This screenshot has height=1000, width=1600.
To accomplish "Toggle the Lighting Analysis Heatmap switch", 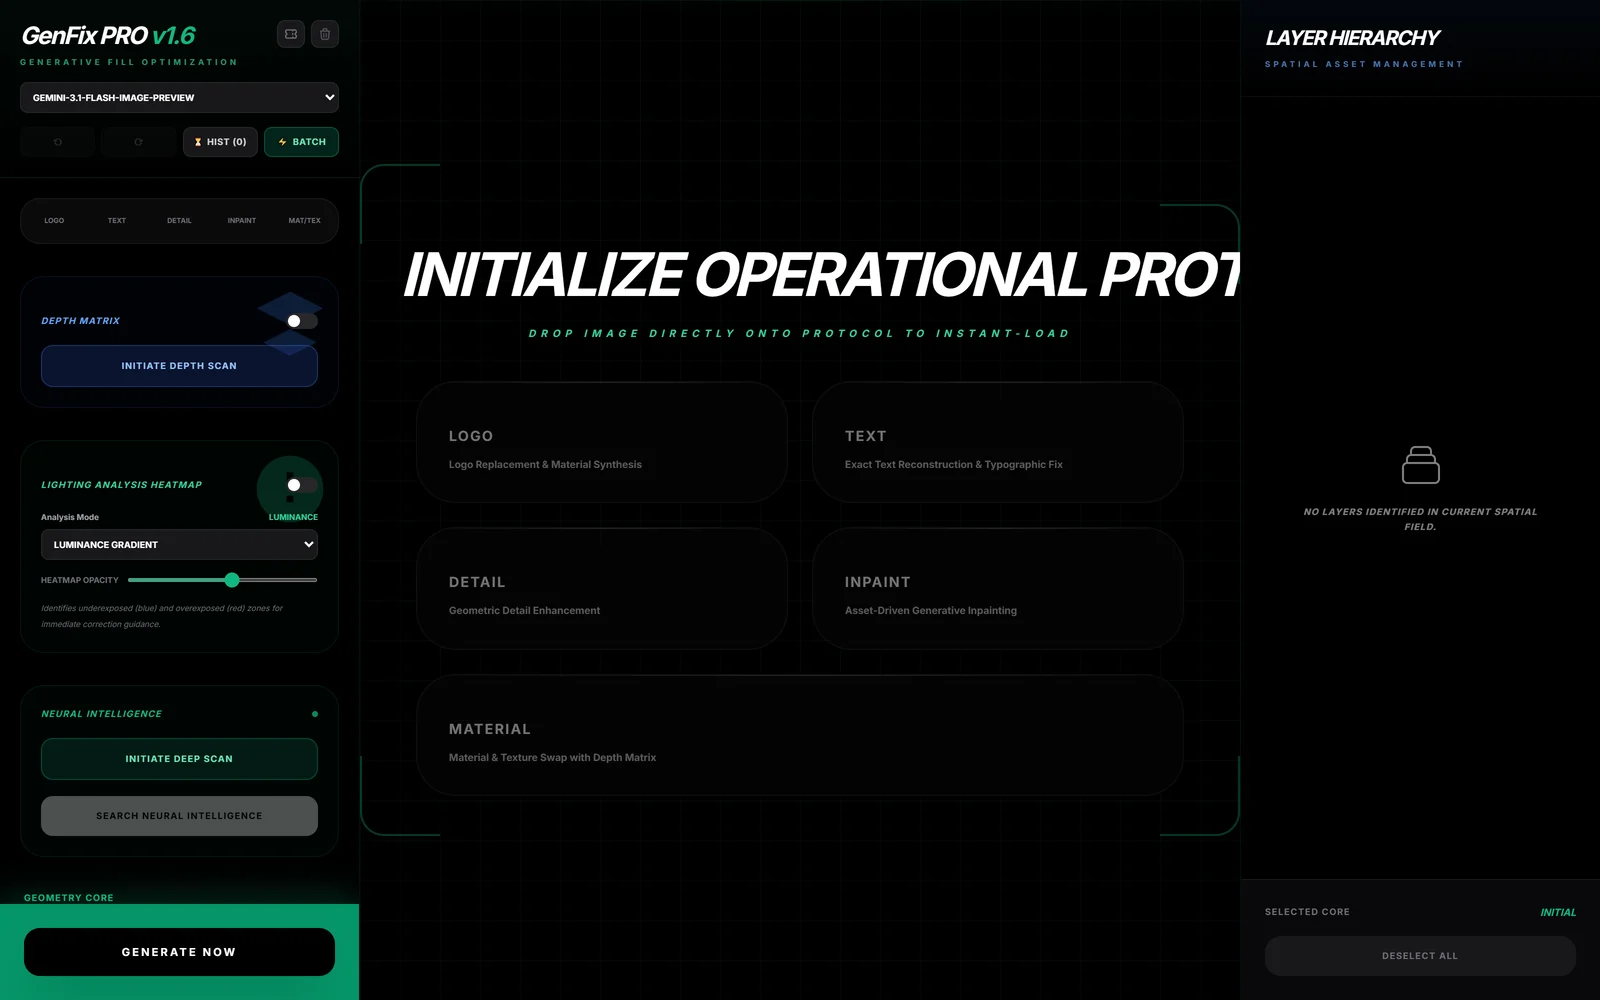I will pyautogui.click(x=302, y=485).
